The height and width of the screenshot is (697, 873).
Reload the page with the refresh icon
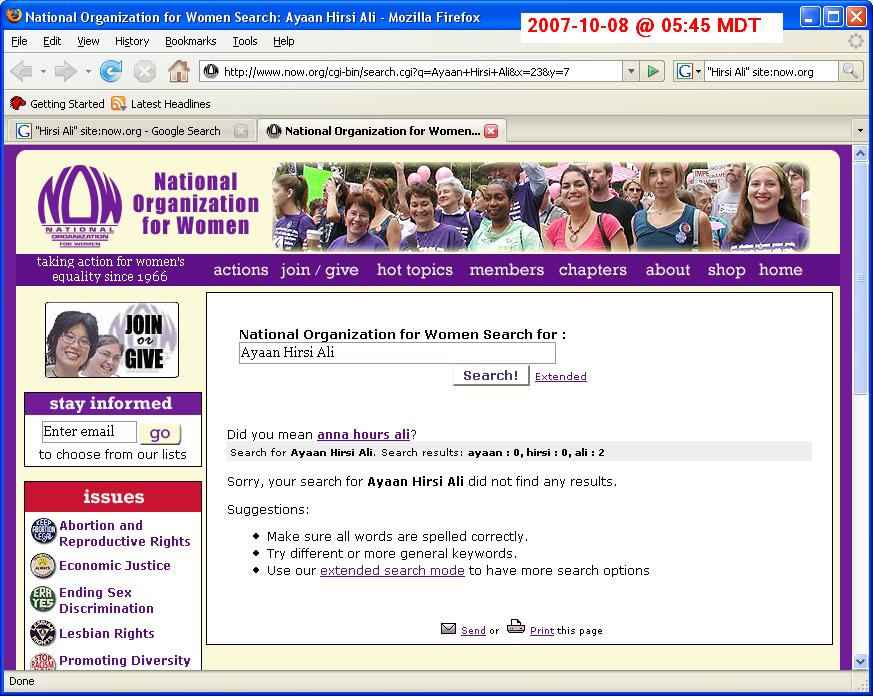(111, 71)
